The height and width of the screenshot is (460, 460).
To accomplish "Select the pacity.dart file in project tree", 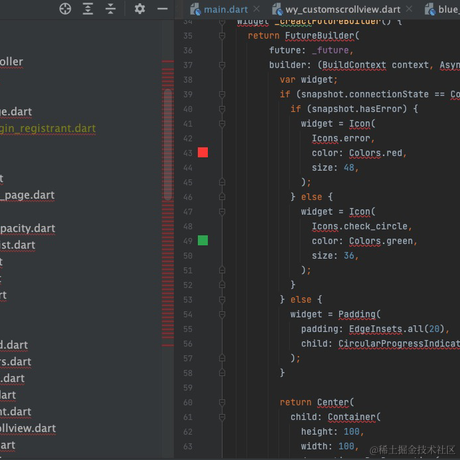I will coord(27,228).
